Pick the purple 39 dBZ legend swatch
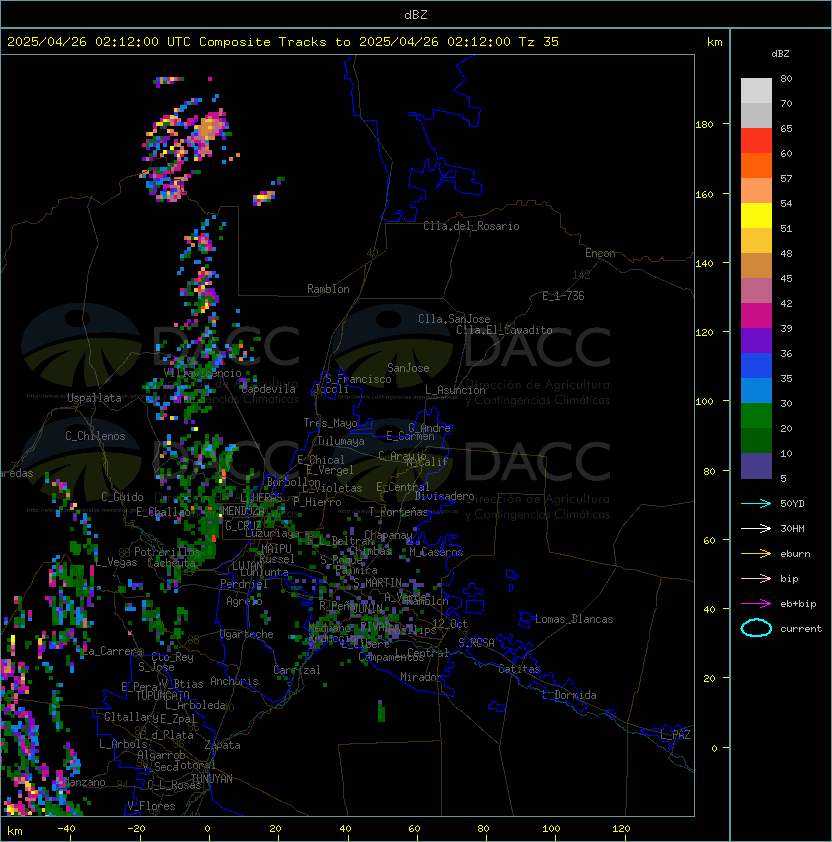832x842 pixels. point(756,340)
